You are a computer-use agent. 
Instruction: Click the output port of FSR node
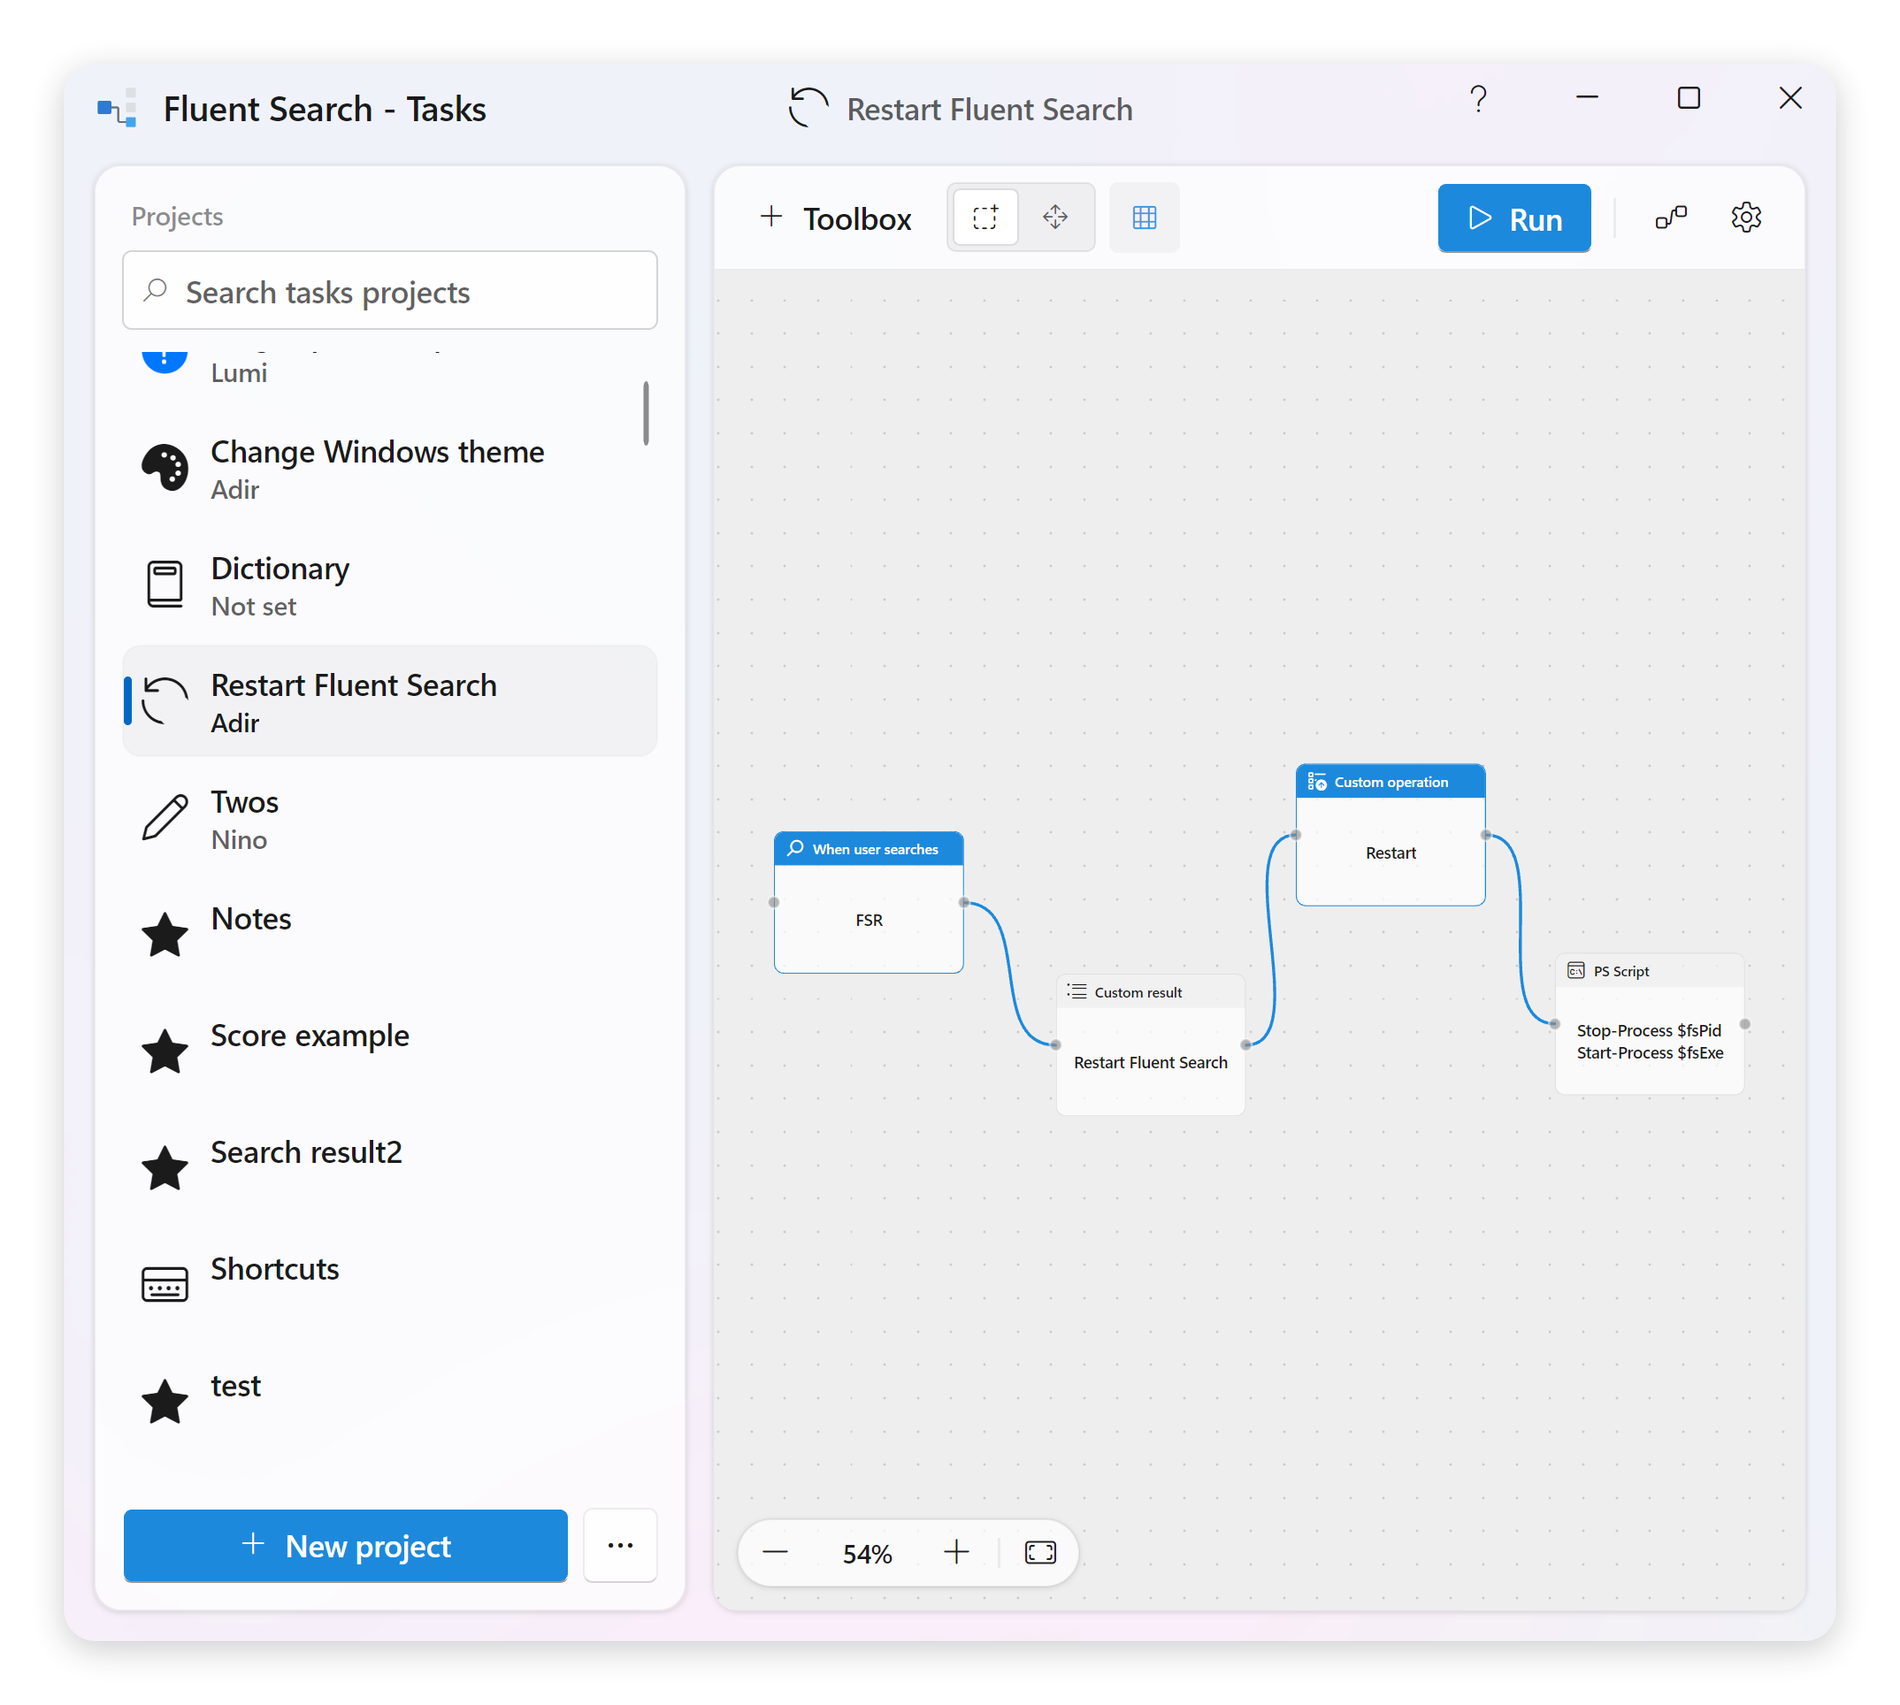(x=964, y=902)
